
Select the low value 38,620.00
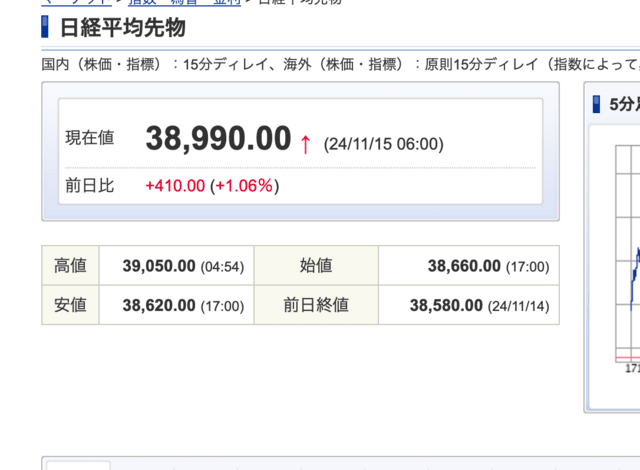tap(159, 306)
